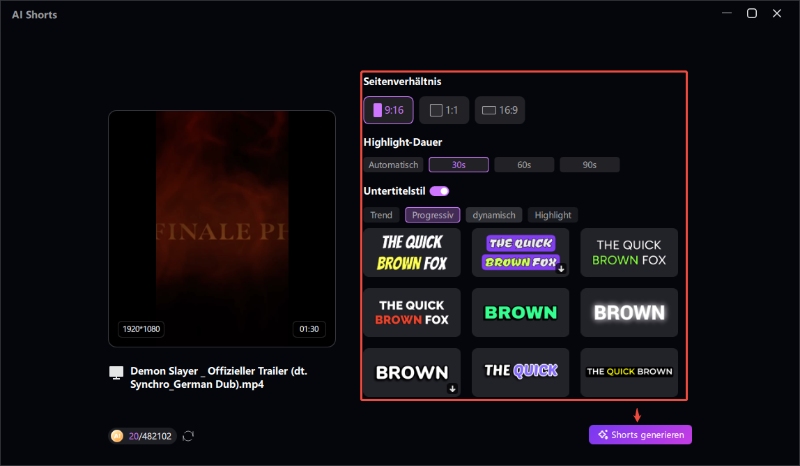Image resolution: width=800 pixels, height=466 pixels.
Task: Pick the green BROWN subtitle style
Action: tap(520, 313)
